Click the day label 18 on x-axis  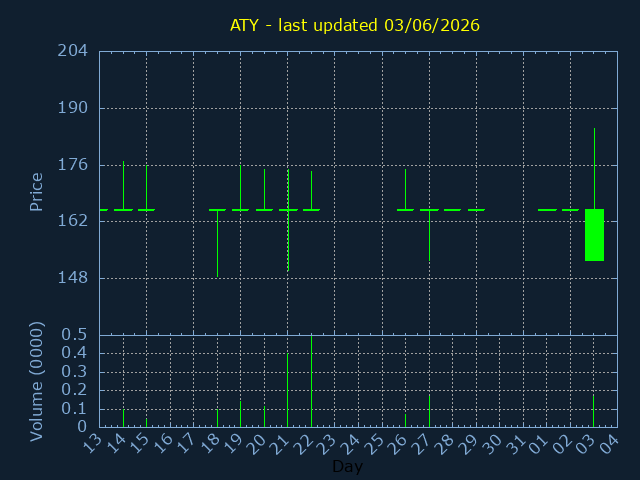(x=211, y=444)
